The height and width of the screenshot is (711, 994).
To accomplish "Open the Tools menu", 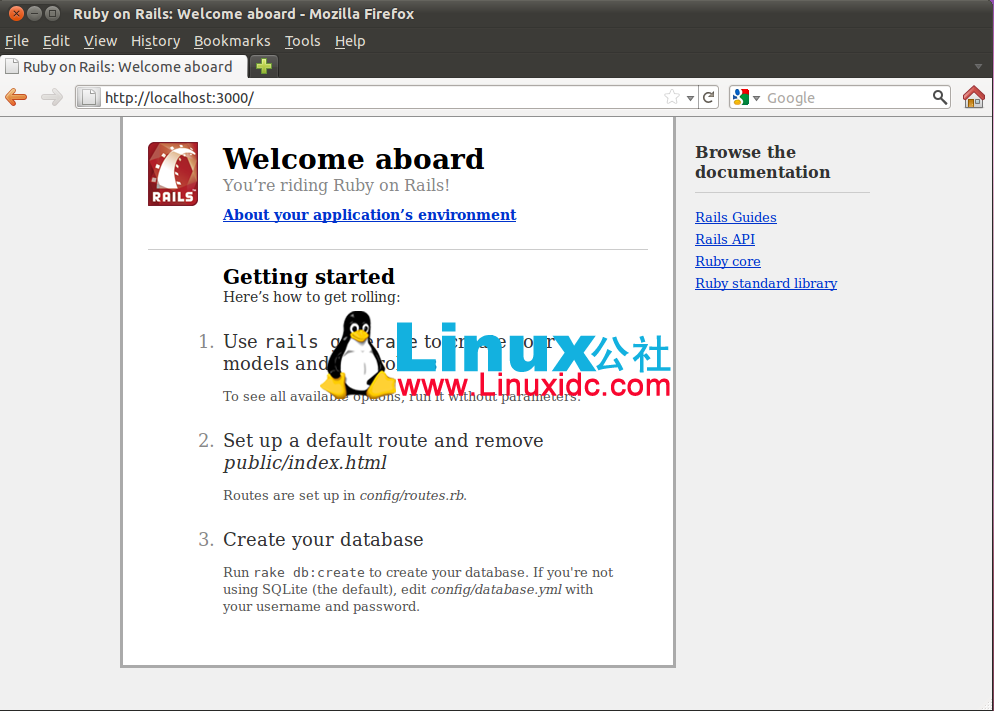I will point(302,41).
